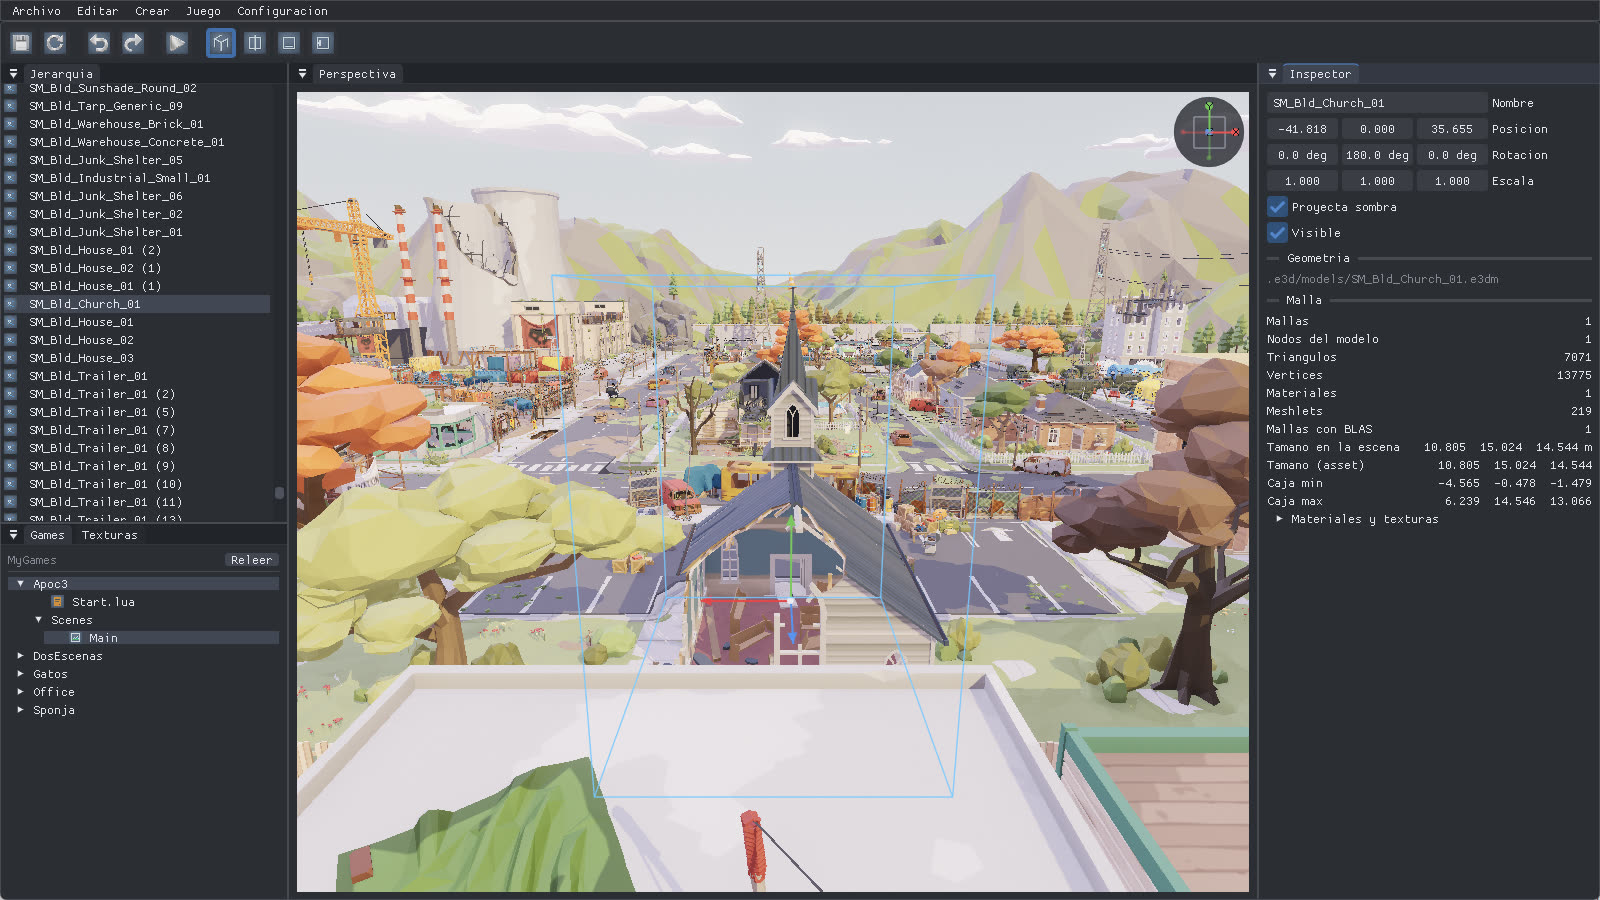Click the left side panel layout icon
The width and height of the screenshot is (1600, 900).
coord(323,43)
